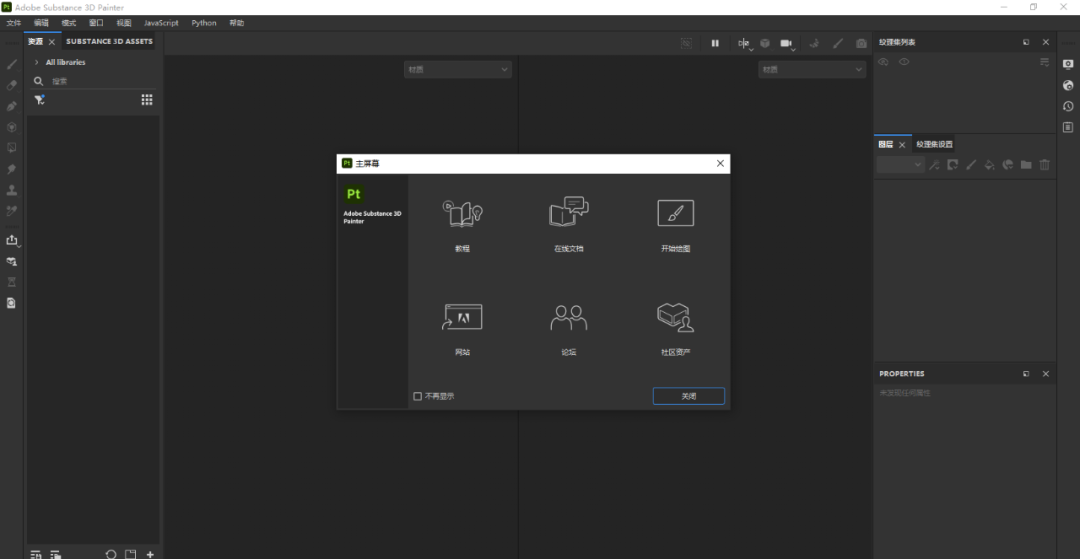Click the 关闭 button in dialog

point(688,396)
